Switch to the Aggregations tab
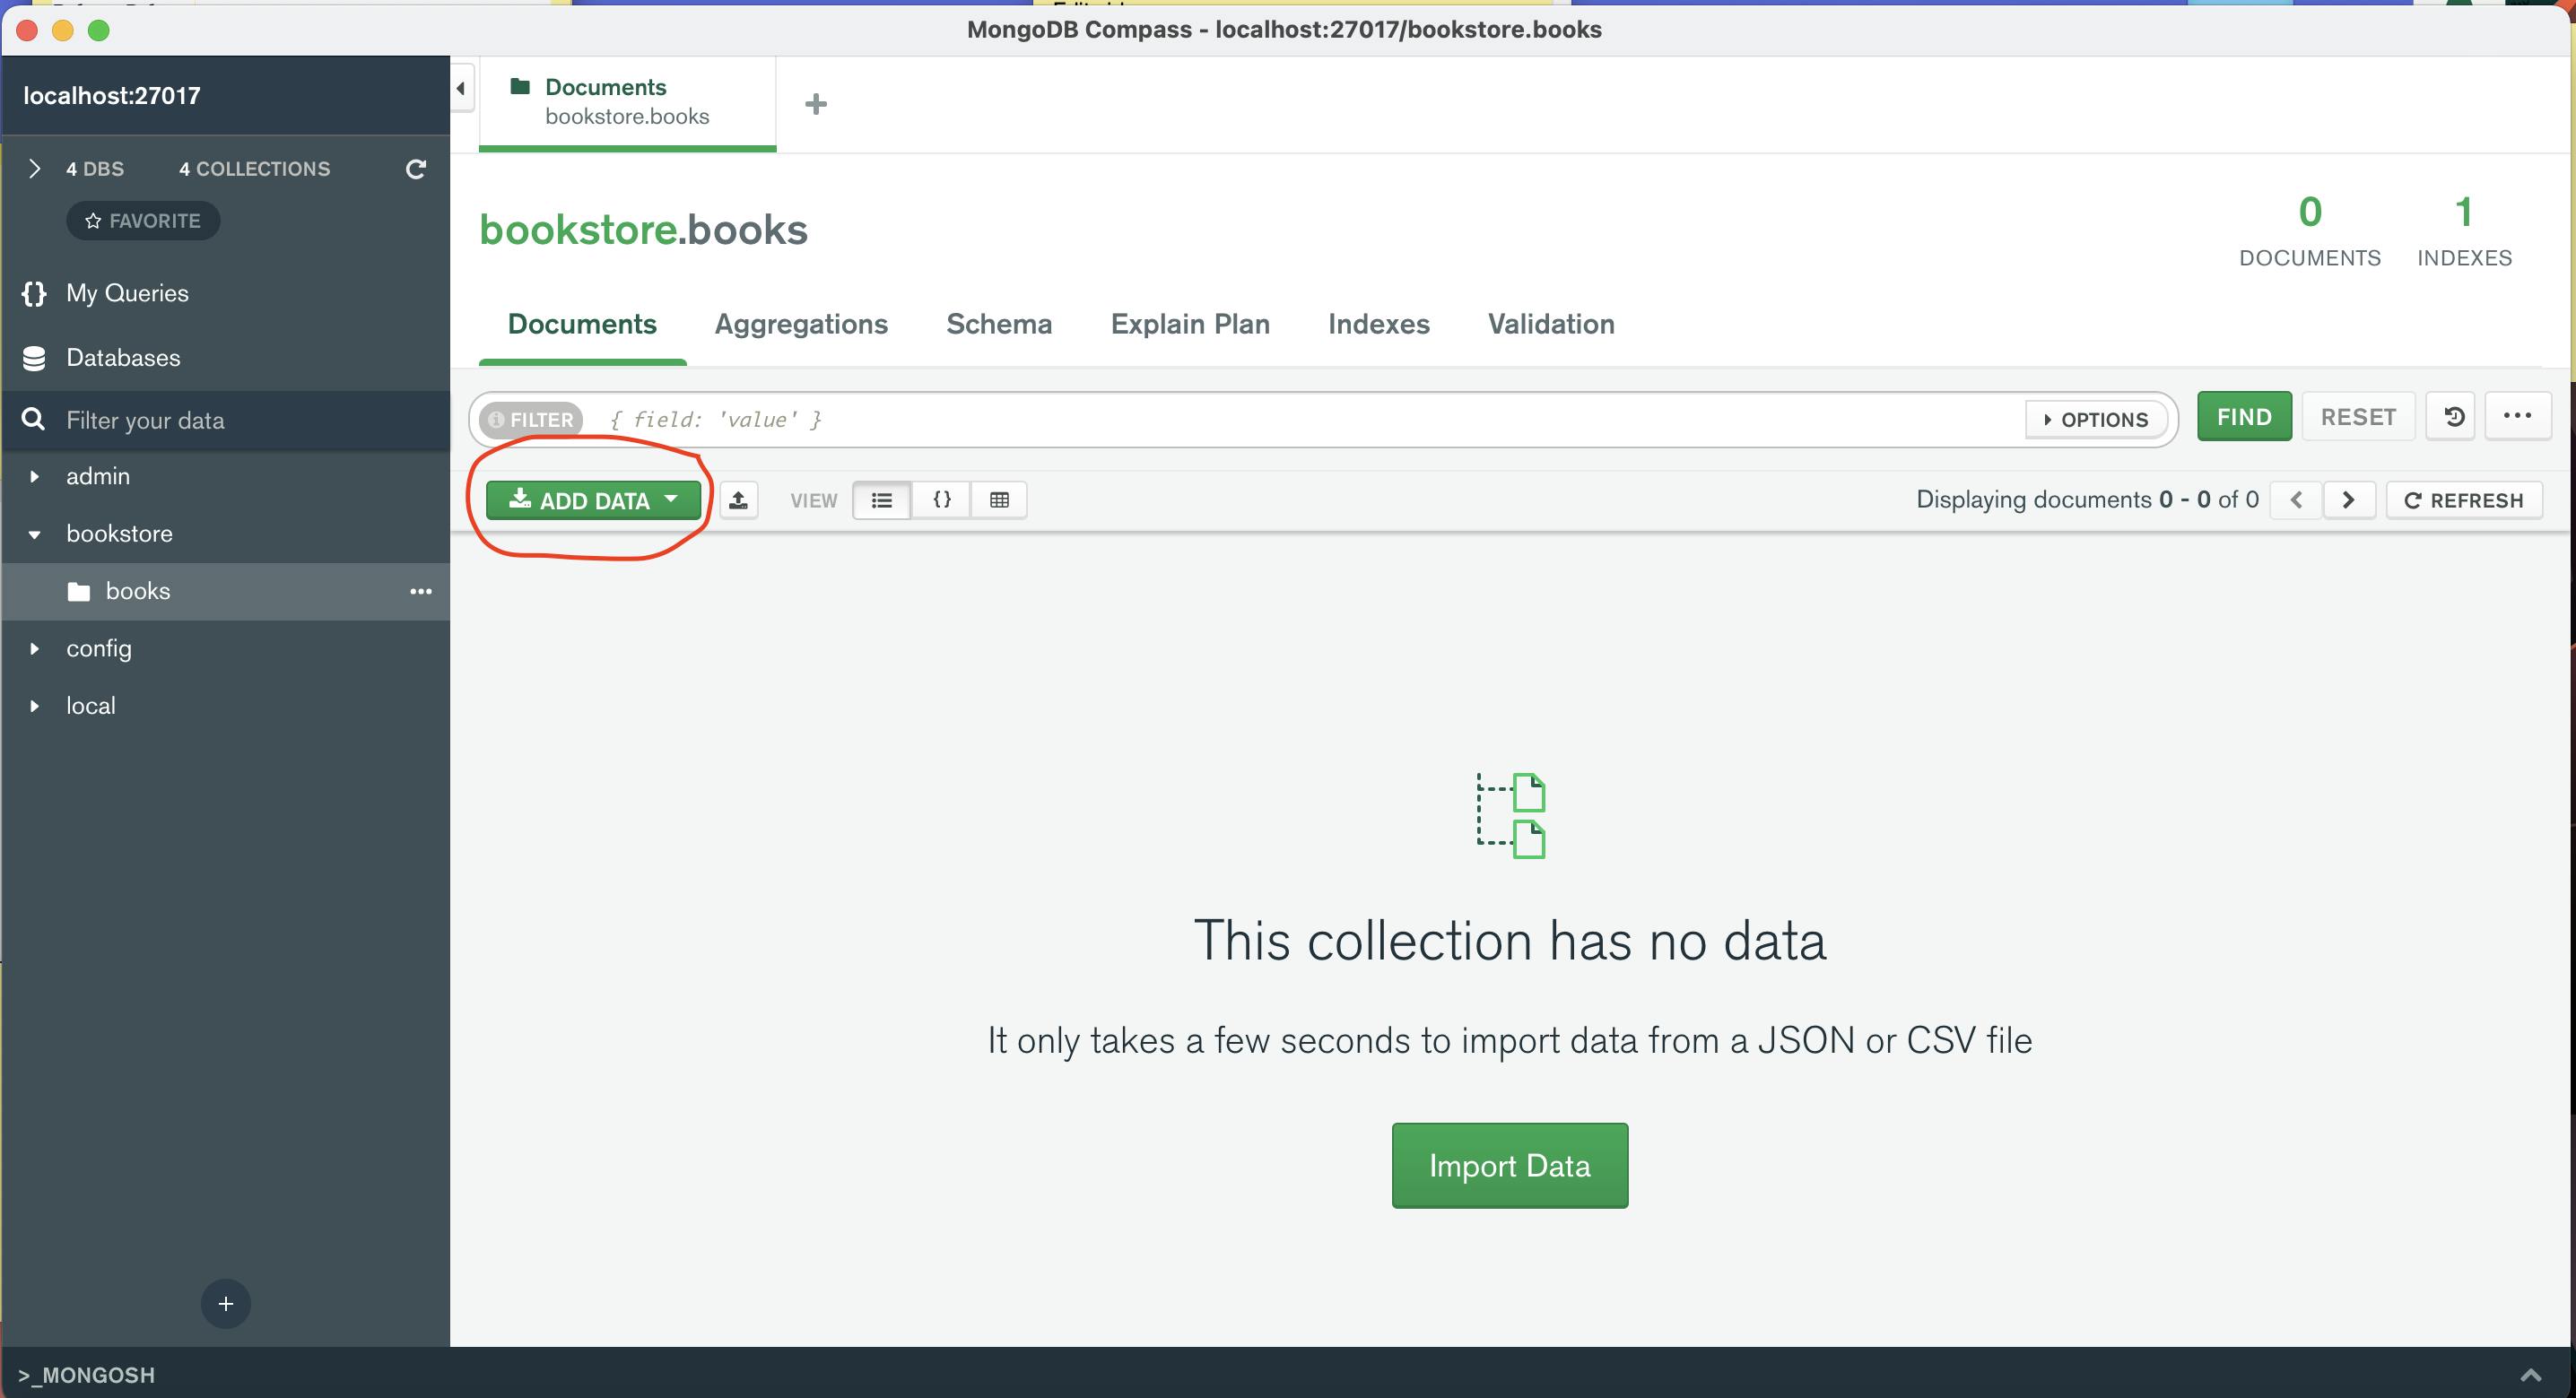 point(801,324)
